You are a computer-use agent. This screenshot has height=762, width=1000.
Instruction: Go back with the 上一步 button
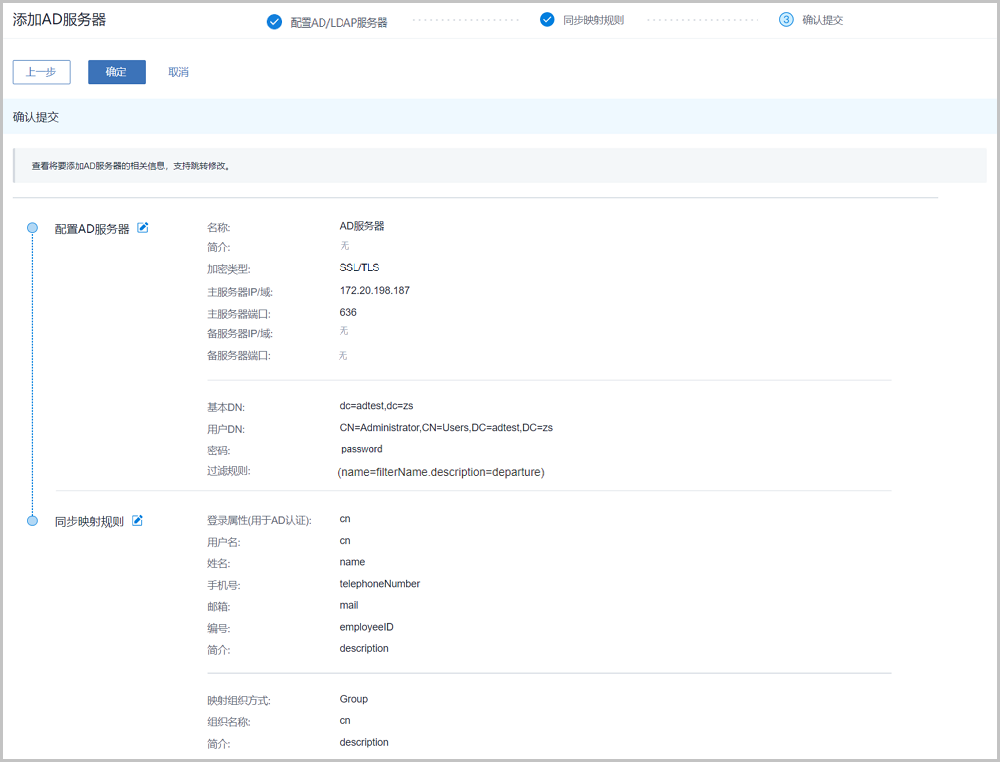coord(41,72)
